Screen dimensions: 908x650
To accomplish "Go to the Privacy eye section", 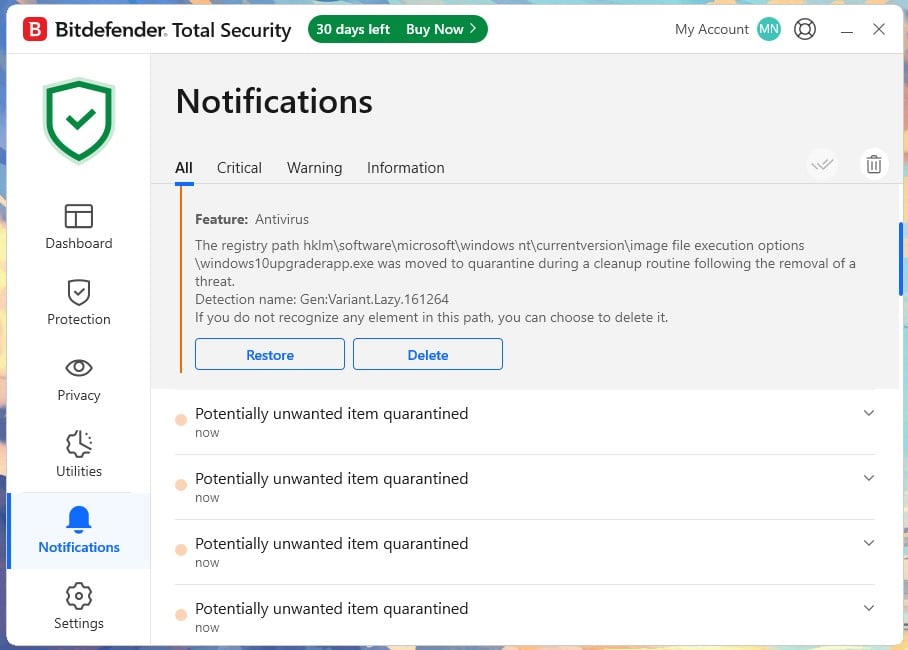I will coord(79,379).
